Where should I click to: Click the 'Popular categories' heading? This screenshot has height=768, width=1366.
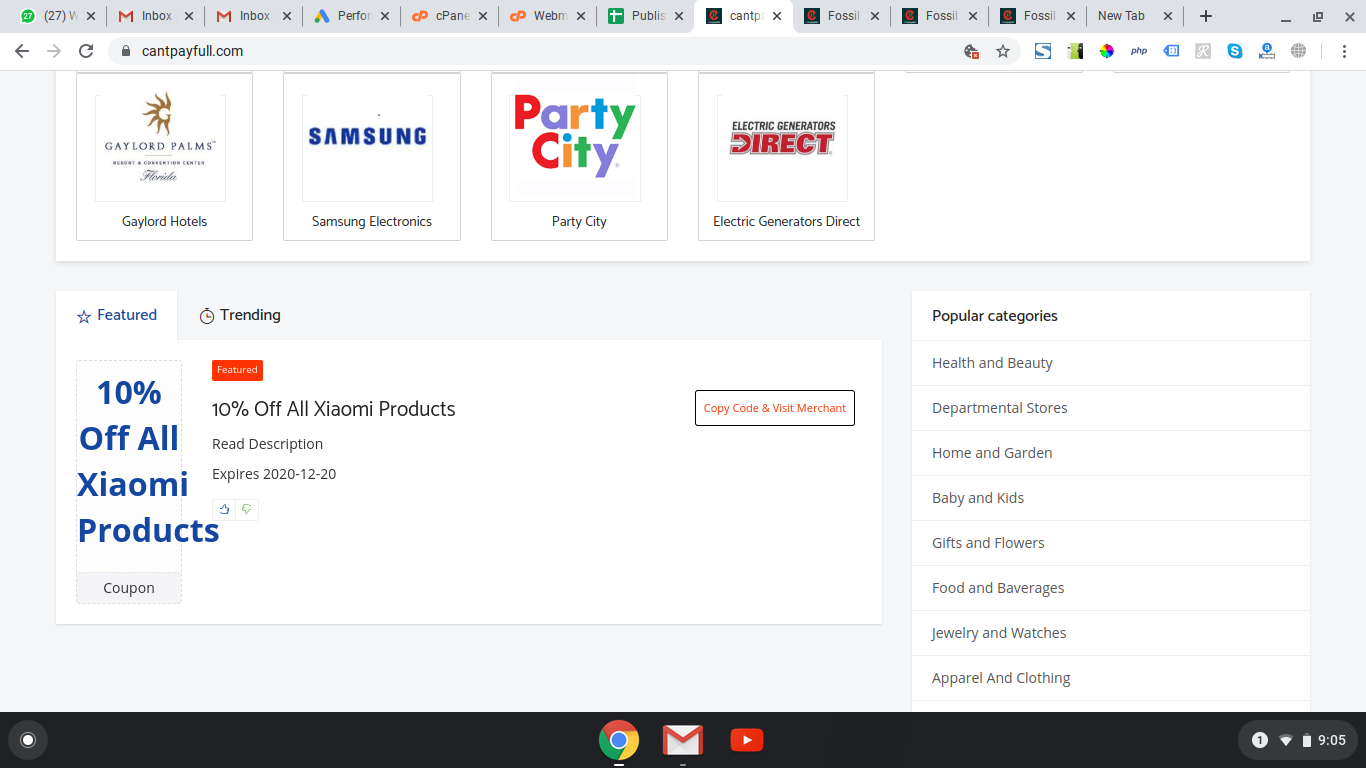pyautogui.click(x=995, y=316)
